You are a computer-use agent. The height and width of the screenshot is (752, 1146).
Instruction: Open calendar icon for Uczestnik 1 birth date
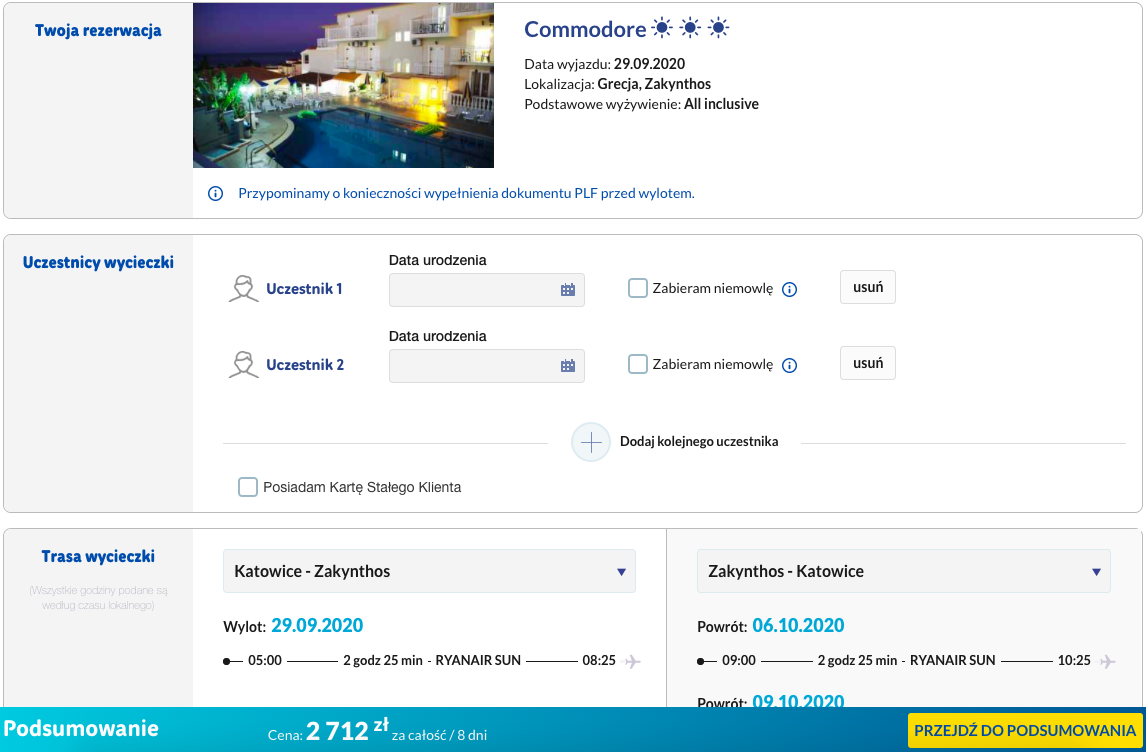click(568, 290)
